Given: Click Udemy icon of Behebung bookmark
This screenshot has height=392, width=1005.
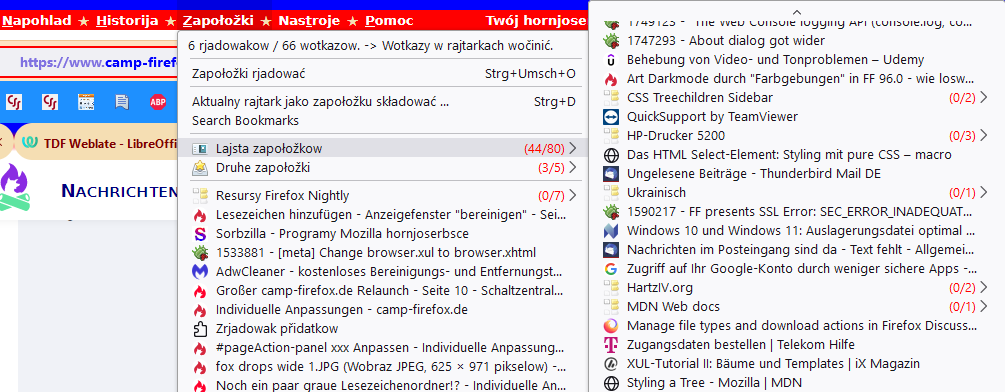Looking at the screenshot, I should coord(611,60).
